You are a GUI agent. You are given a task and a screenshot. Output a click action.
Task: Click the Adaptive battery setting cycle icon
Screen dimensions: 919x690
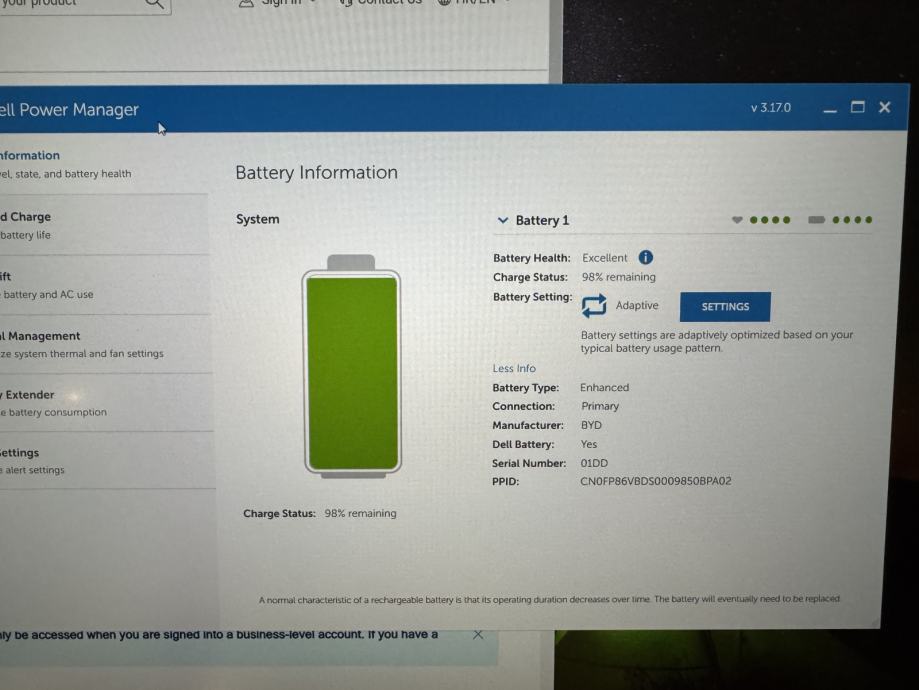click(594, 305)
